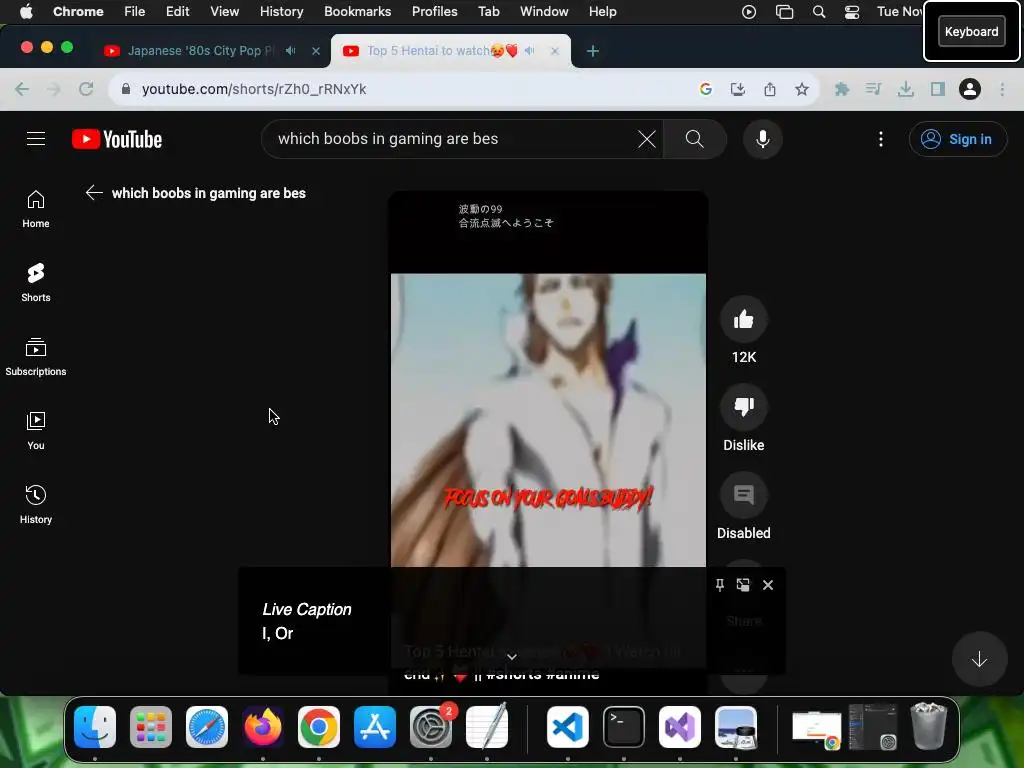Open the Apple menu
The image size is (1024, 768).
pos(26,11)
